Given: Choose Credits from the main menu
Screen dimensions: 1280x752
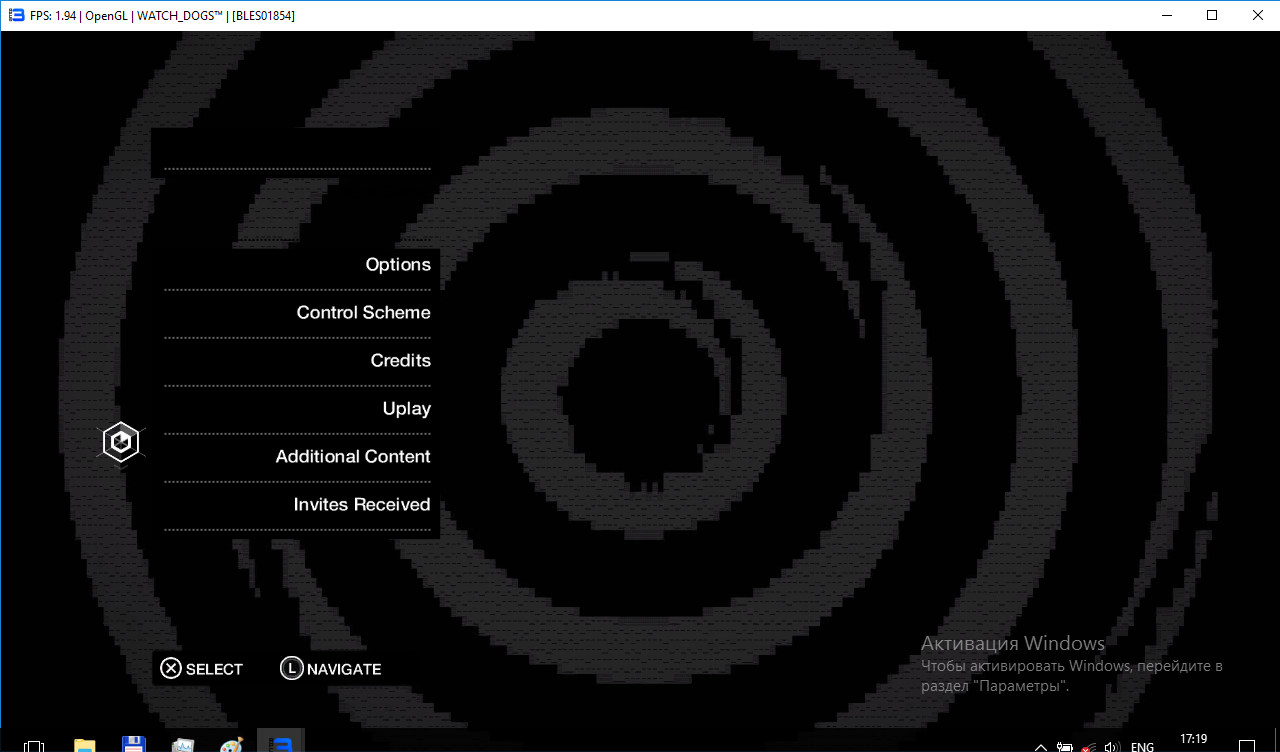Looking at the screenshot, I should pyautogui.click(x=400, y=361).
